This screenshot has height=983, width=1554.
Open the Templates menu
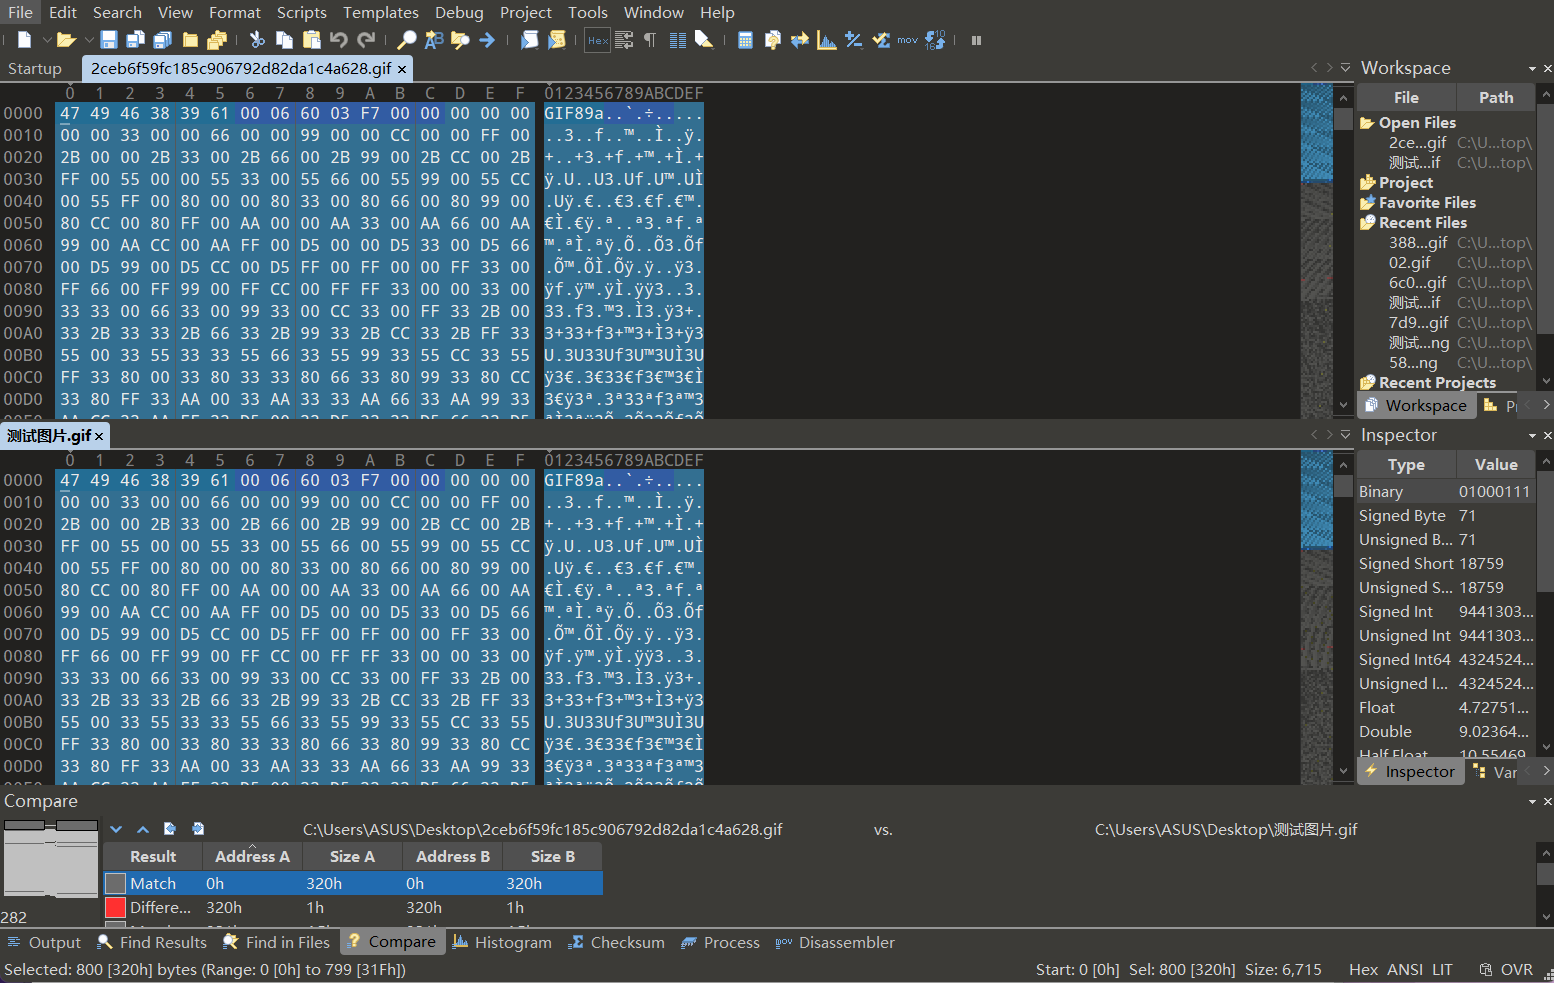(x=380, y=12)
